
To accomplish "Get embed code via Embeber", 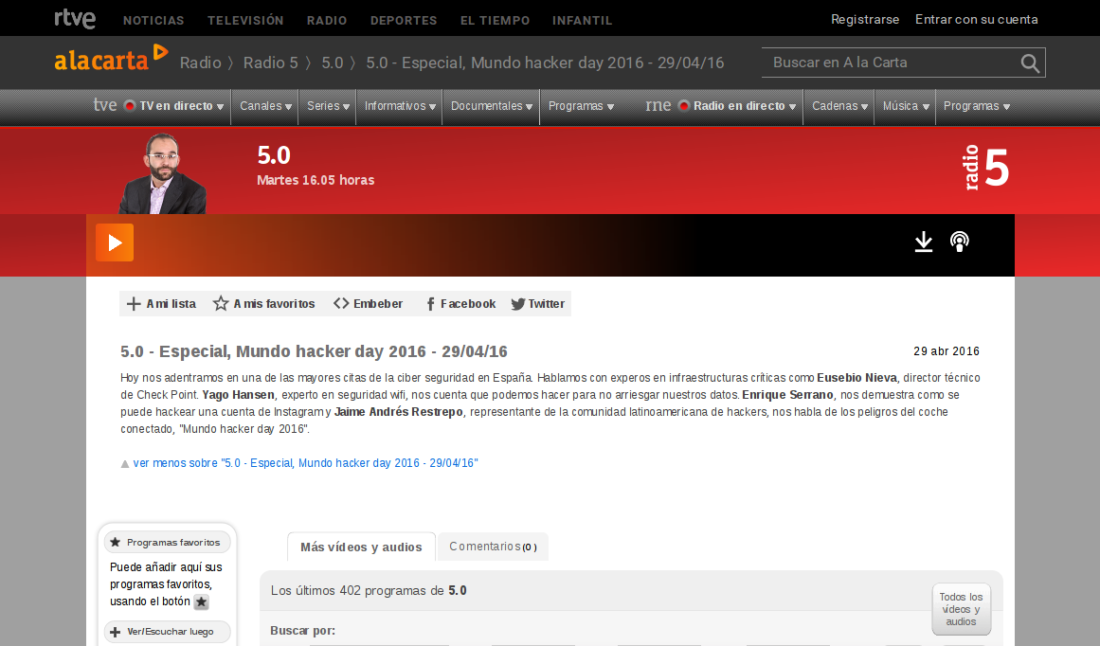I will tap(368, 304).
